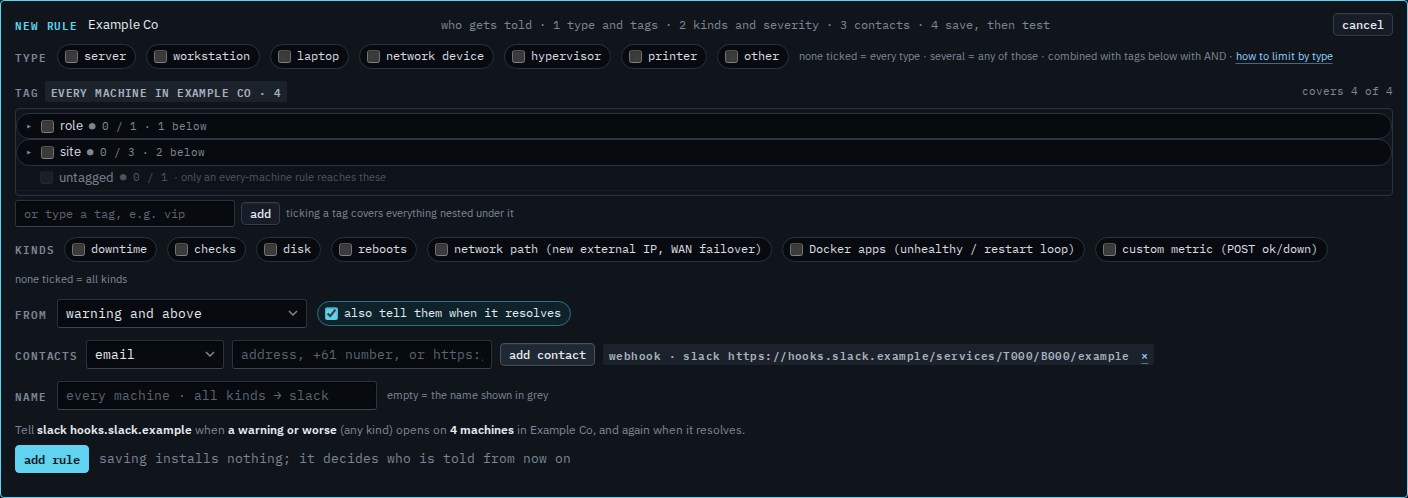Tick the network device type checkbox

click(x=373, y=57)
